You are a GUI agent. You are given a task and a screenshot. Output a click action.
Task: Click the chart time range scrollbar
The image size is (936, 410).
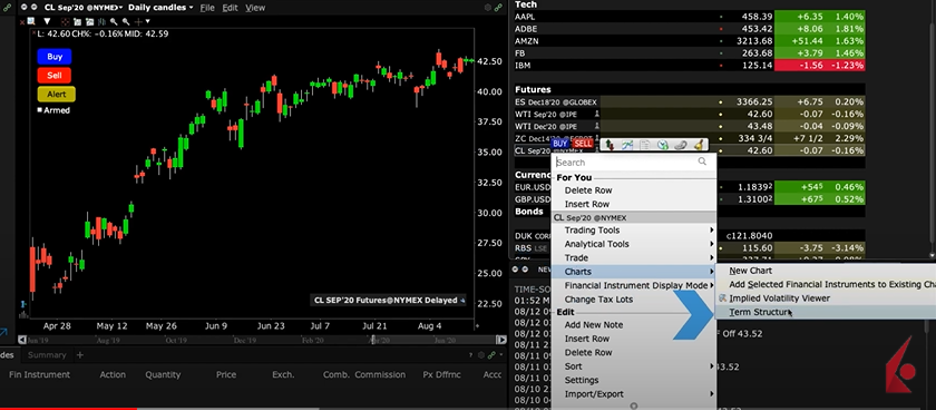[250, 340]
